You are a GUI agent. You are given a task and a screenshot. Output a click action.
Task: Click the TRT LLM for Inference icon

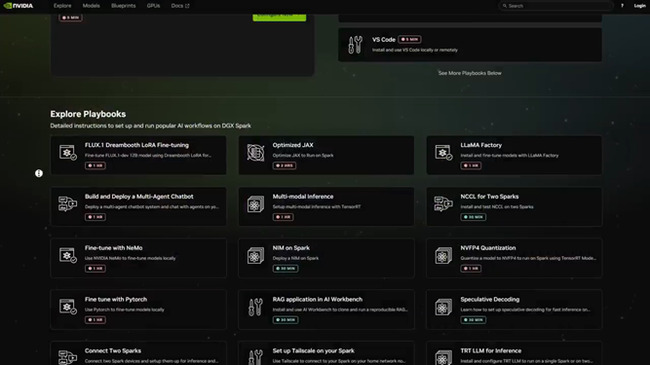click(x=443, y=358)
